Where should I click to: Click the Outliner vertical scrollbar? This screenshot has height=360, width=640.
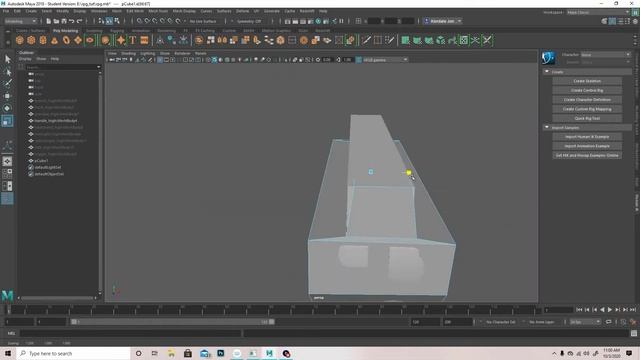coord(100,182)
